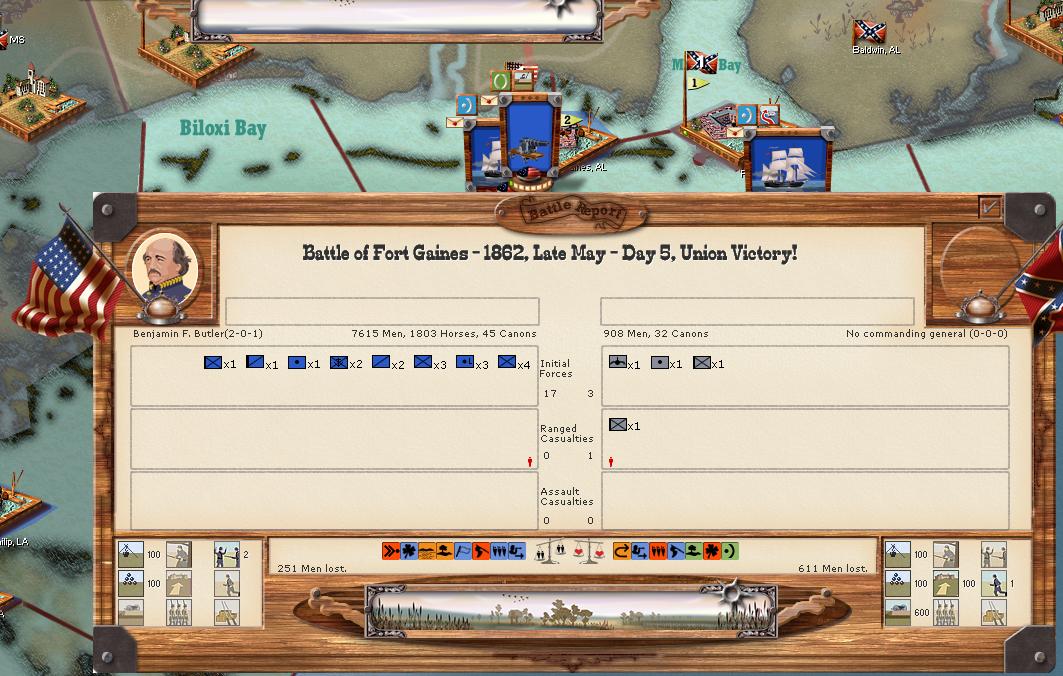Screen dimensions: 1063x676
Task: Click the Confederate empty unit name field
Action: [757, 311]
